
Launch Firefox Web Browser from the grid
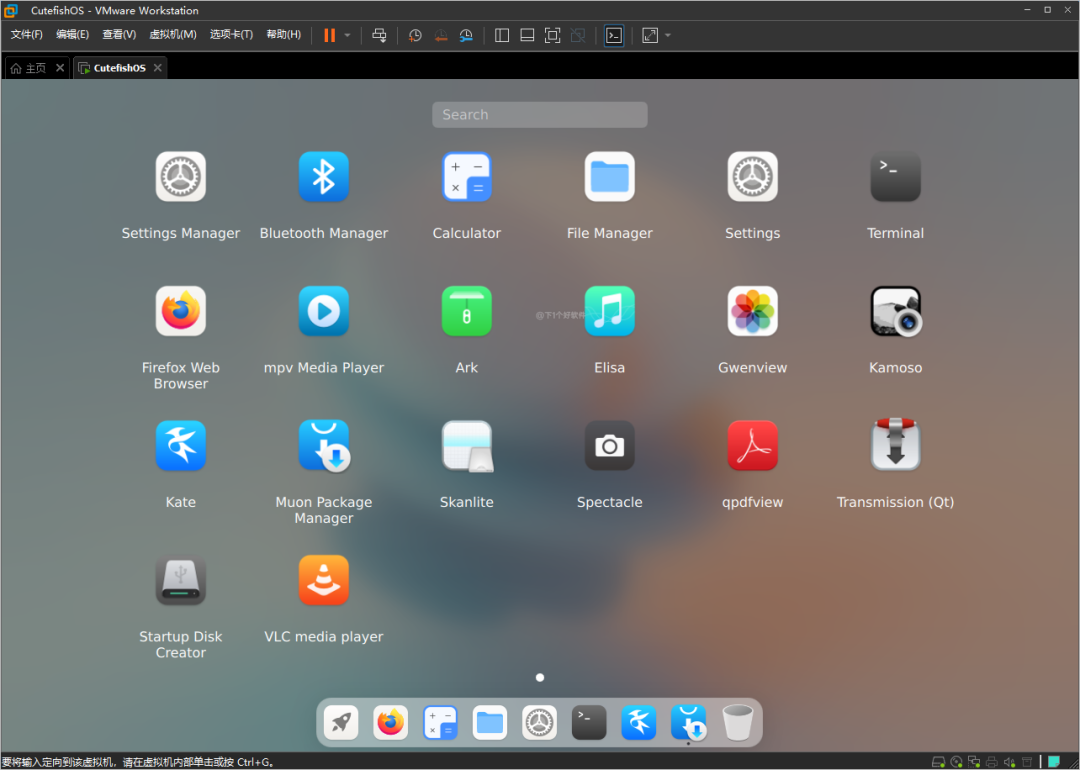[180, 311]
